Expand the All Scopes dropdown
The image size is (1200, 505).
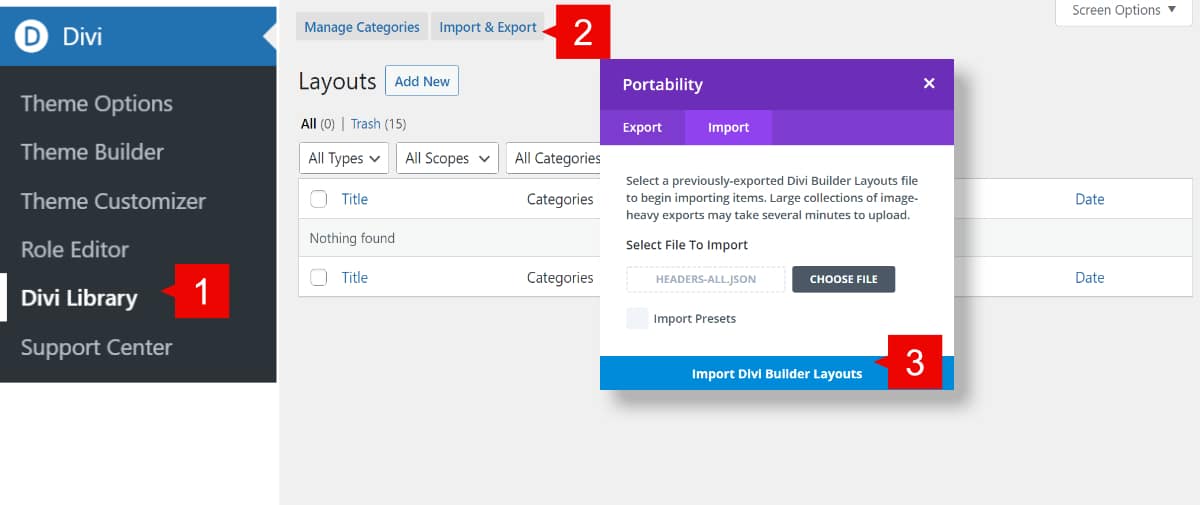[447, 158]
